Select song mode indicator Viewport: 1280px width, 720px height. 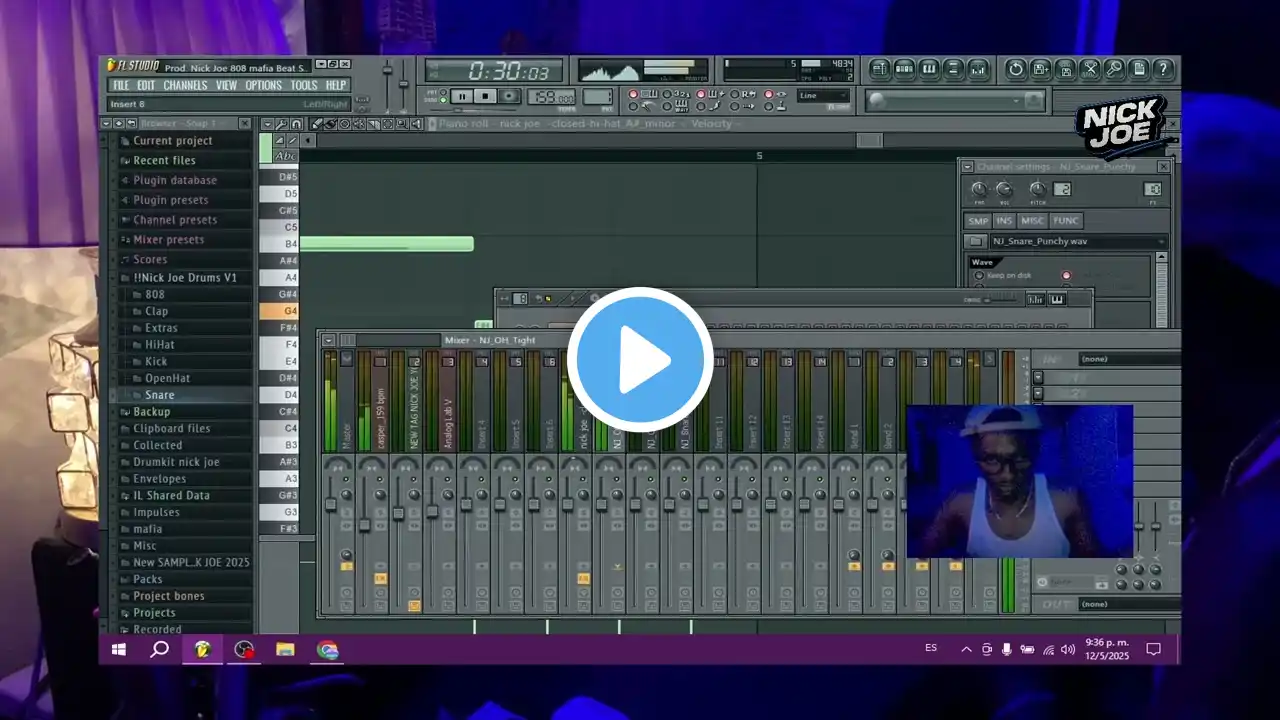(x=443, y=100)
